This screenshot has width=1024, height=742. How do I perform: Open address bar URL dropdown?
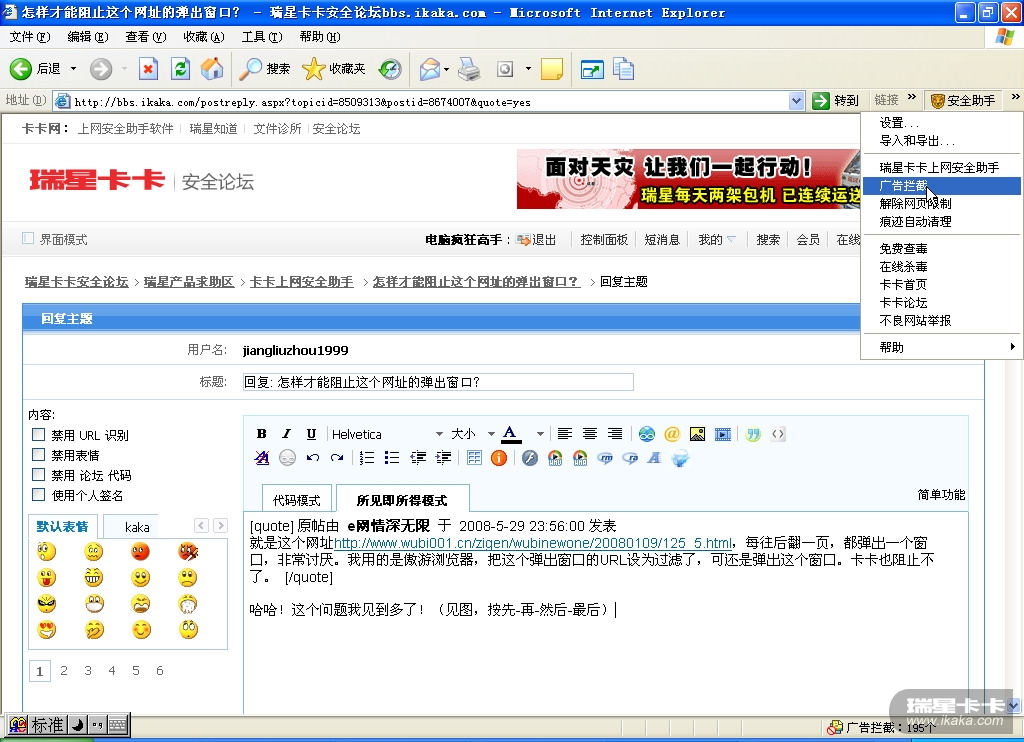coord(796,101)
